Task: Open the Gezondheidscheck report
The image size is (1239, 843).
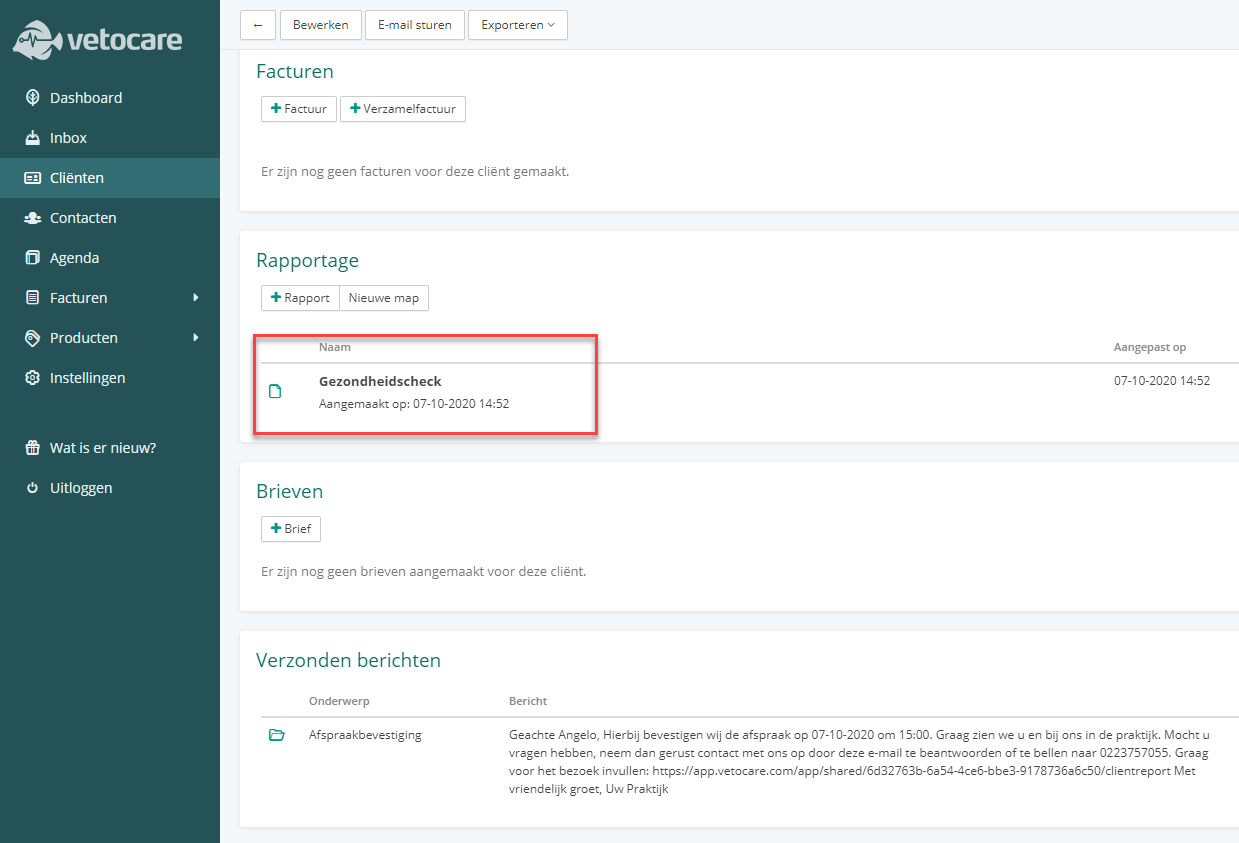Action: [380, 381]
